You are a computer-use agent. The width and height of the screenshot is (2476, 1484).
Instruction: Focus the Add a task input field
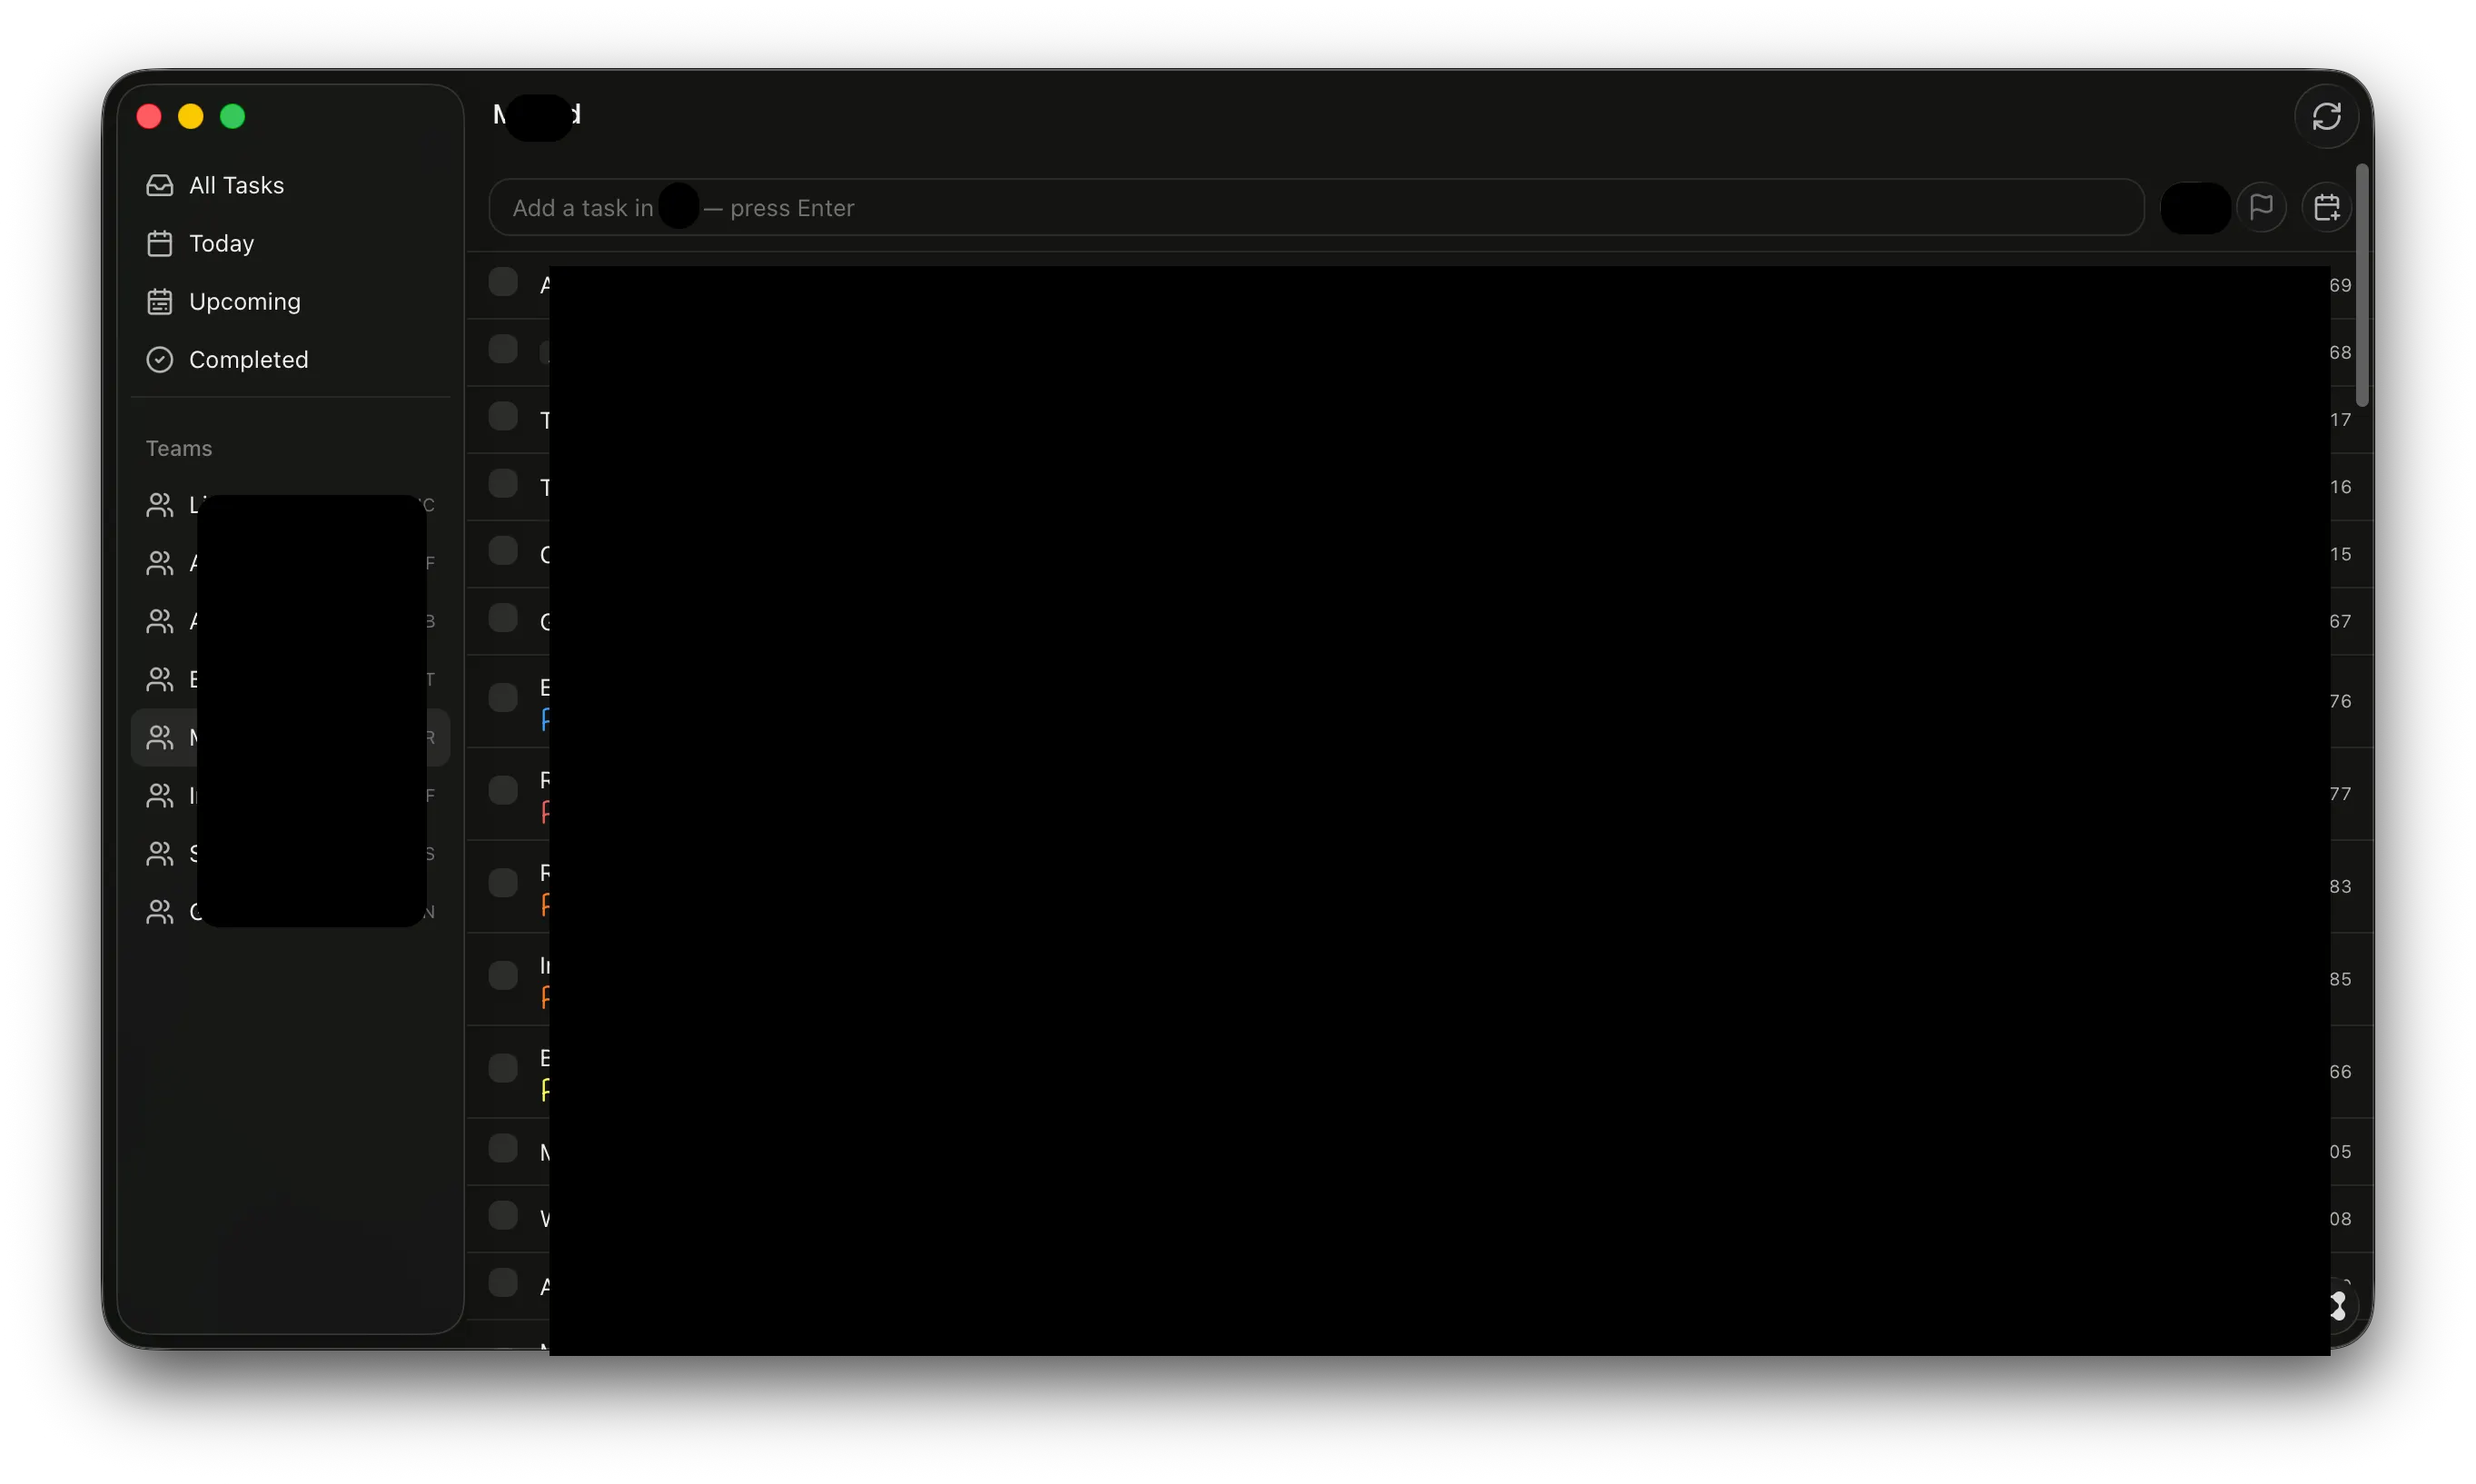[1316, 207]
